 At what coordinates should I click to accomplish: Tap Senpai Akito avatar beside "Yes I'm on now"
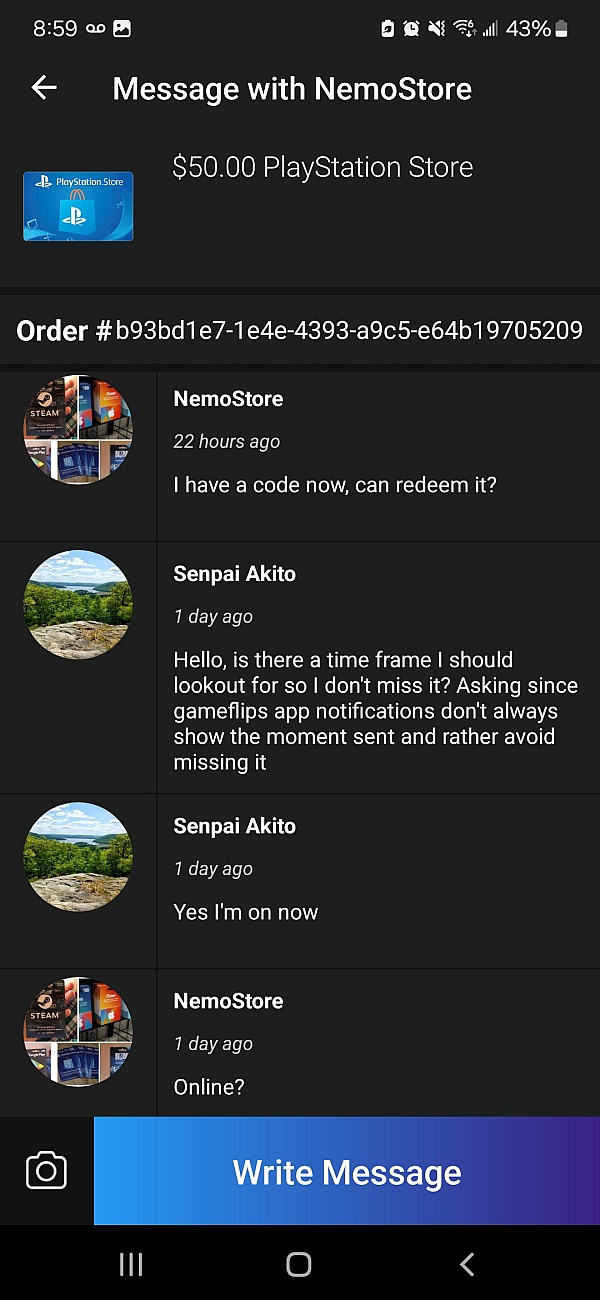(x=78, y=856)
